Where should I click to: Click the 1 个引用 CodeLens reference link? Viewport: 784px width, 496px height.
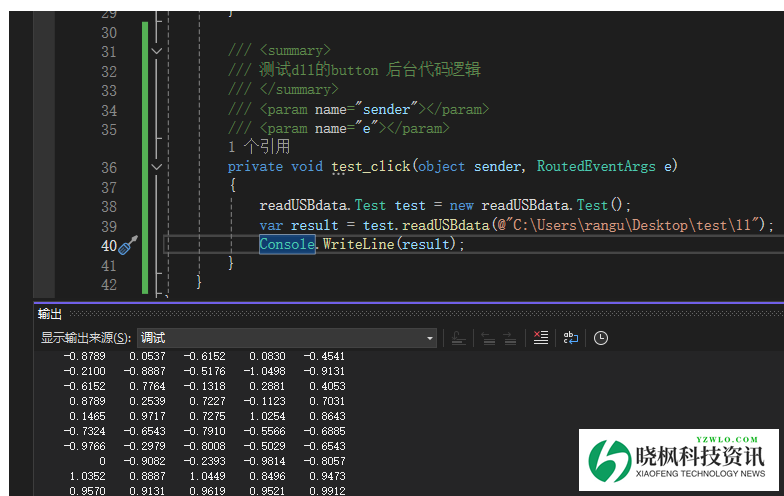tap(259, 147)
